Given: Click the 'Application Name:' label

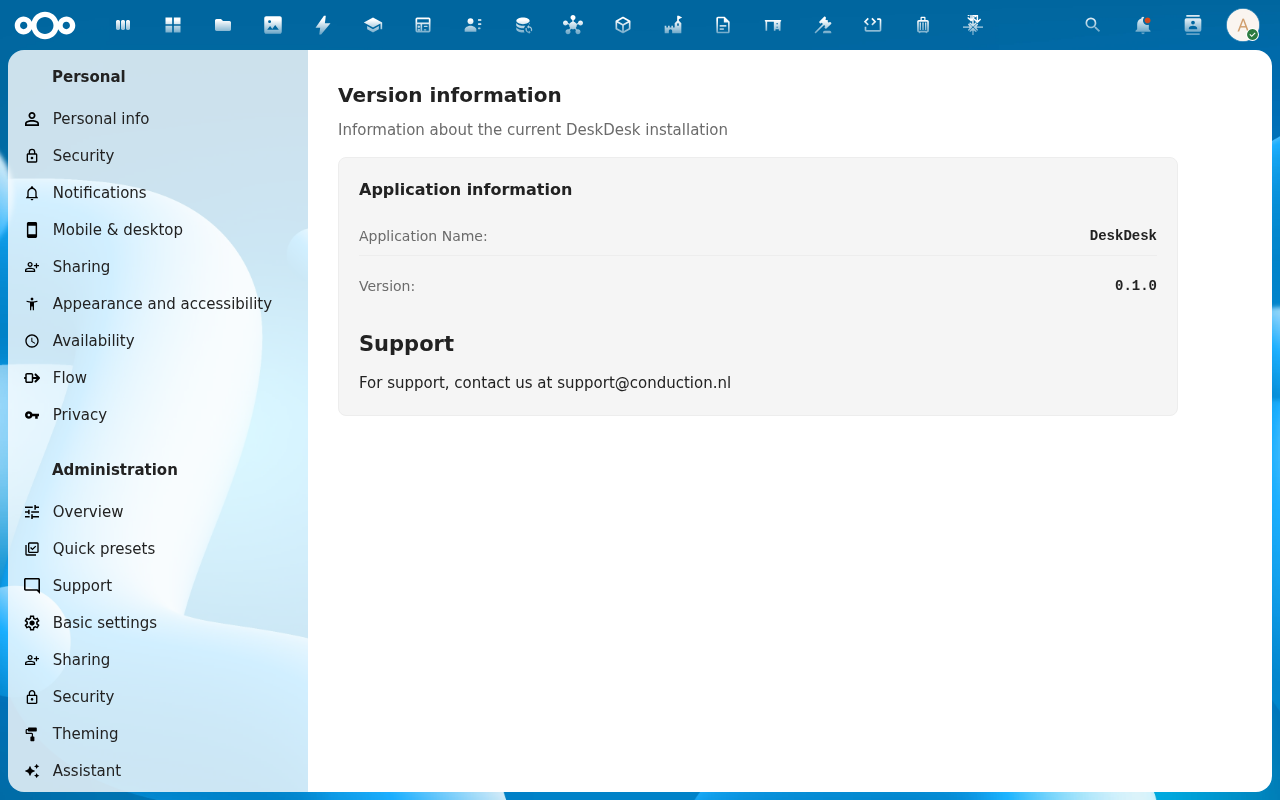Looking at the screenshot, I should click(423, 236).
